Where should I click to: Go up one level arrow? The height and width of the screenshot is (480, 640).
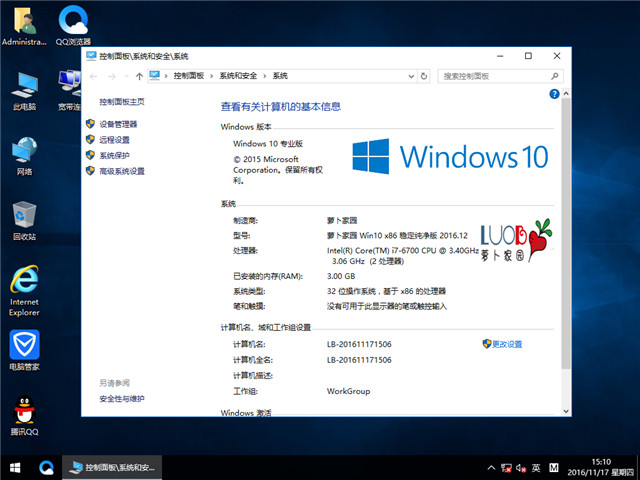point(139,76)
